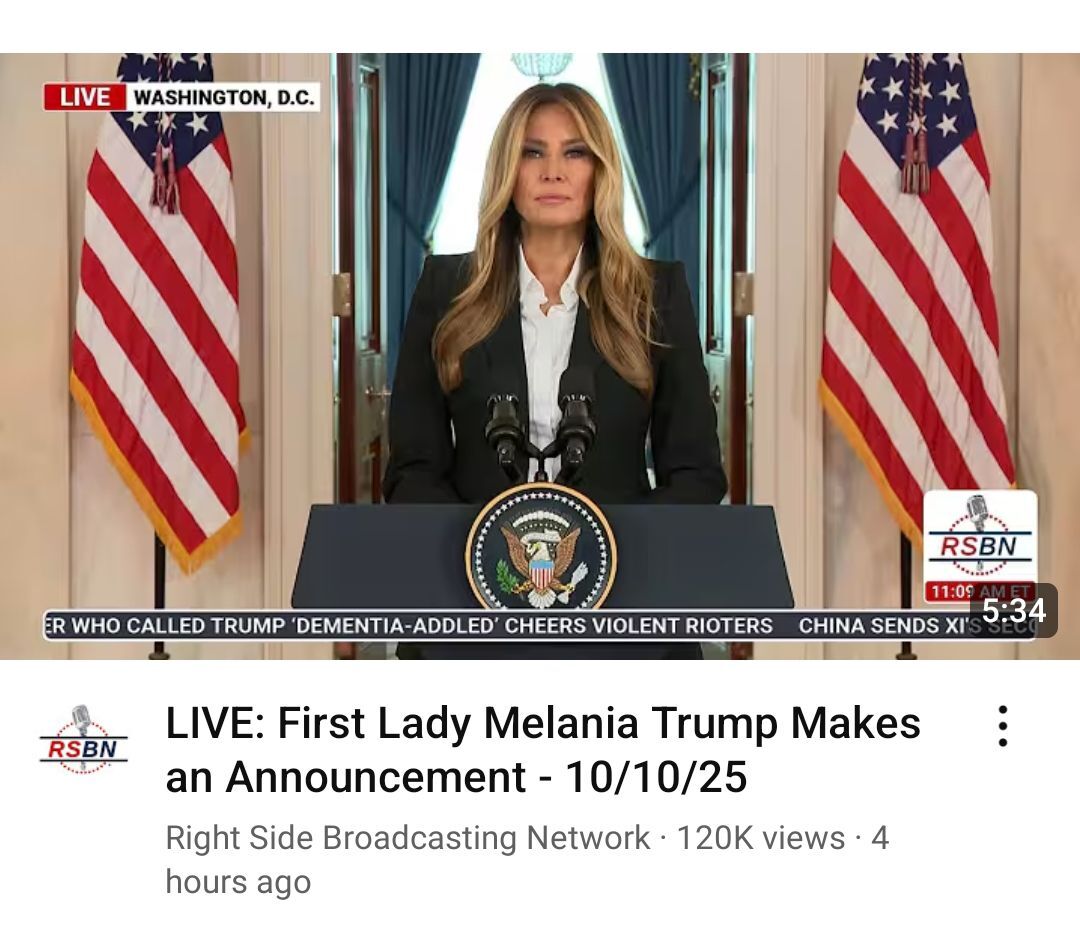Click the 5:34 duration badge
Viewport: 1080px width, 951px height.
click(1013, 610)
